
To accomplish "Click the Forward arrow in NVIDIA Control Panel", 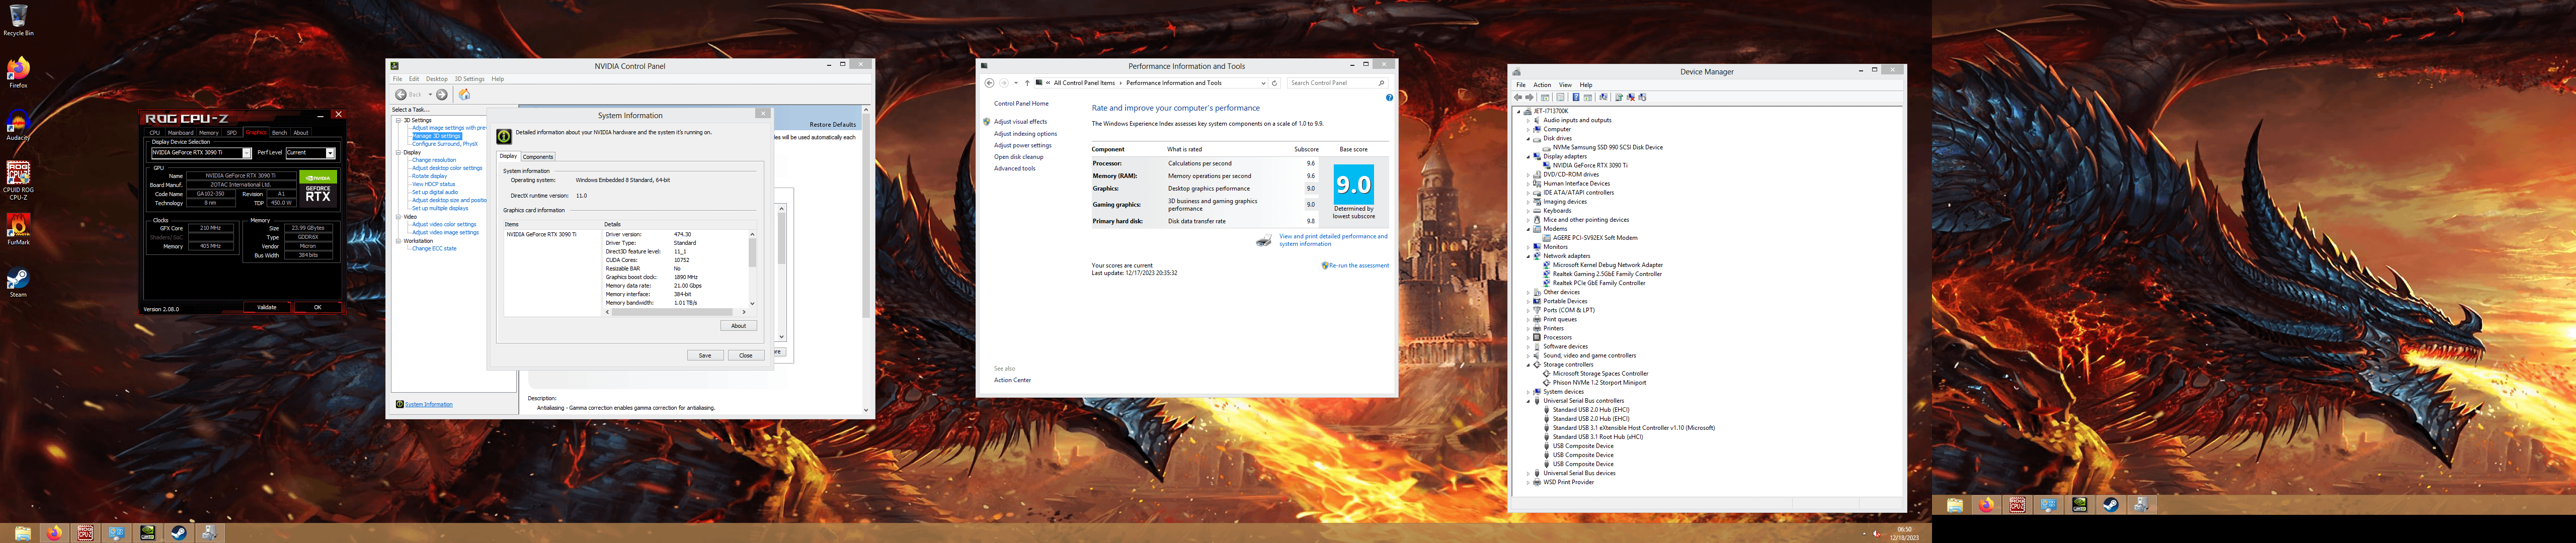I will tap(442, 94).
